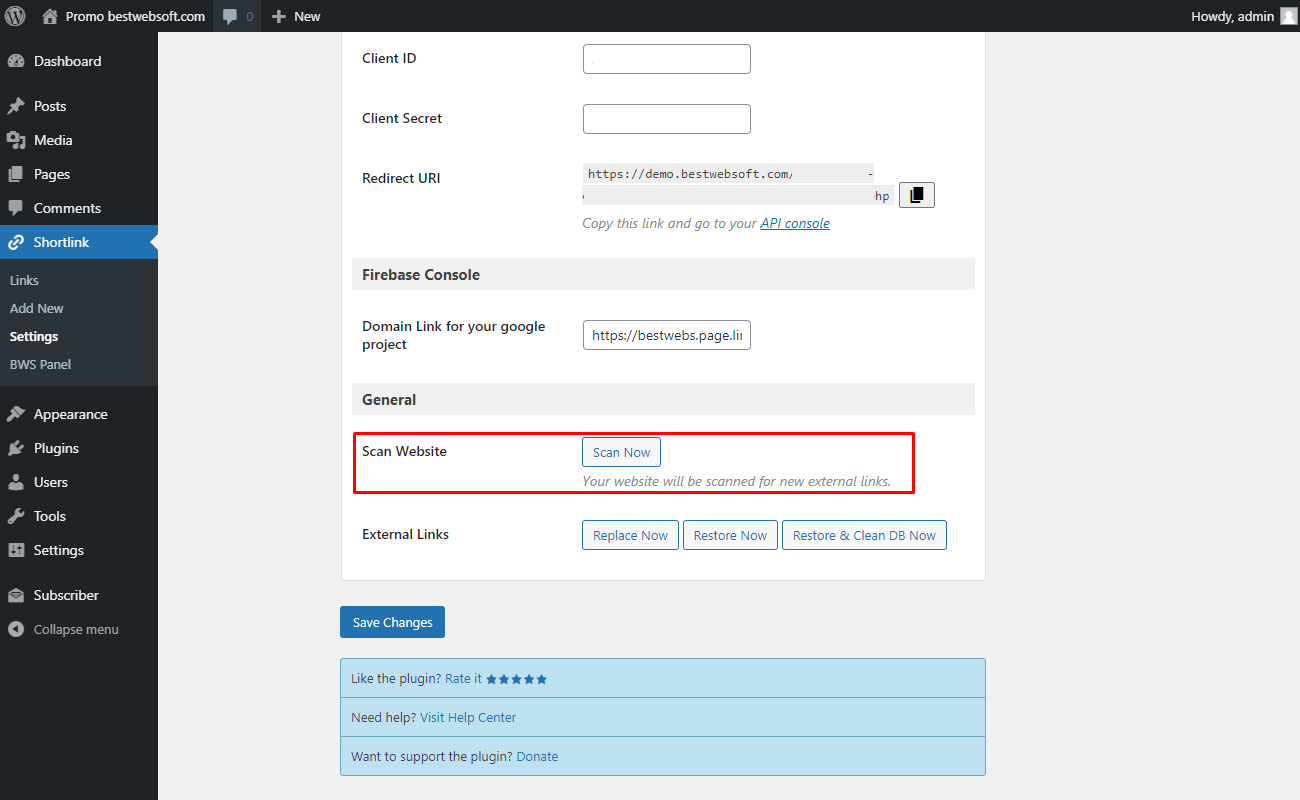
Task: Open Dashboard menu item
Action: click(79, 61)
